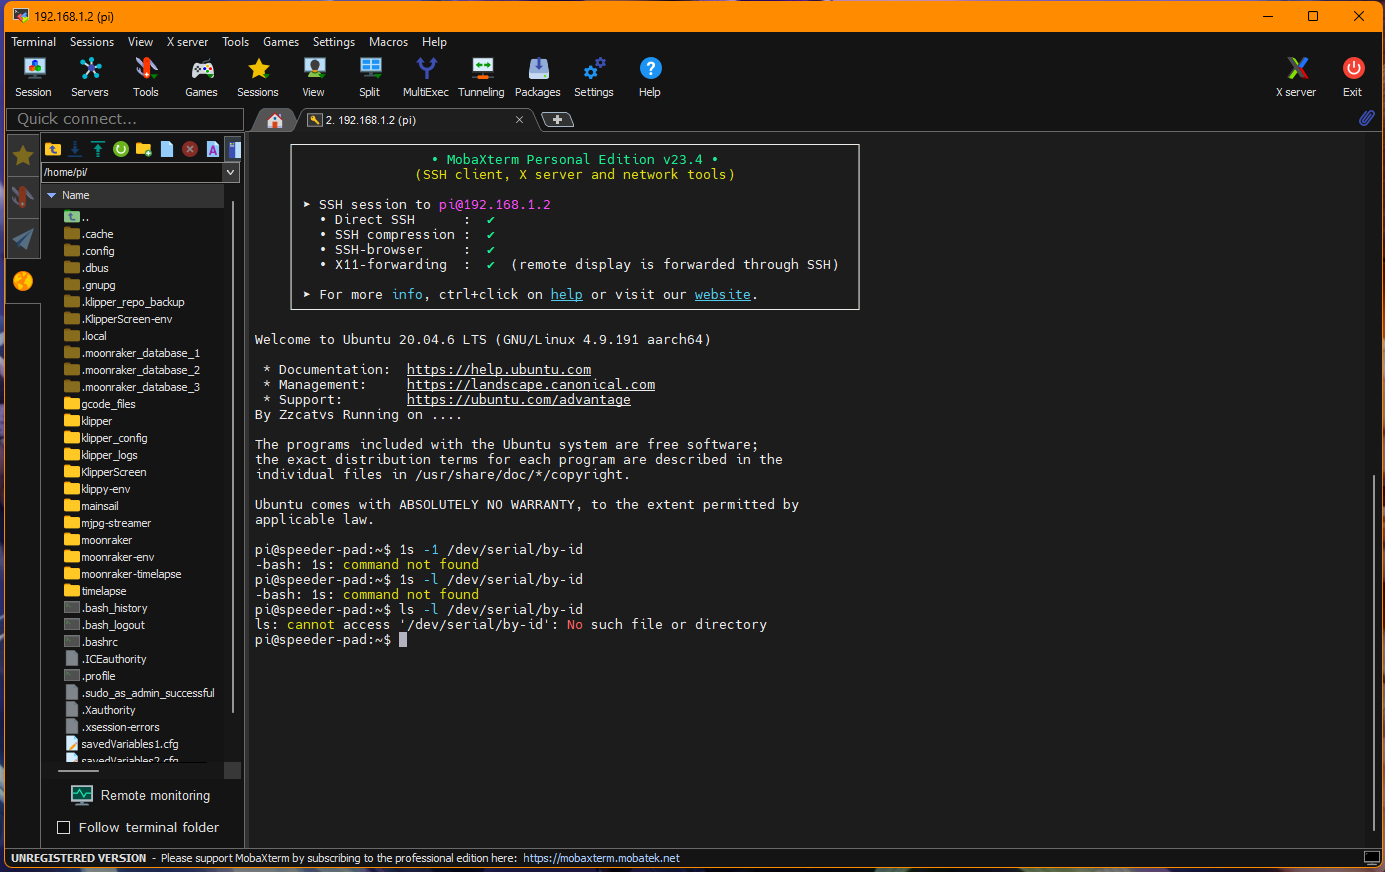
Task: Open the Terminal menu
Action: (34, 42)
